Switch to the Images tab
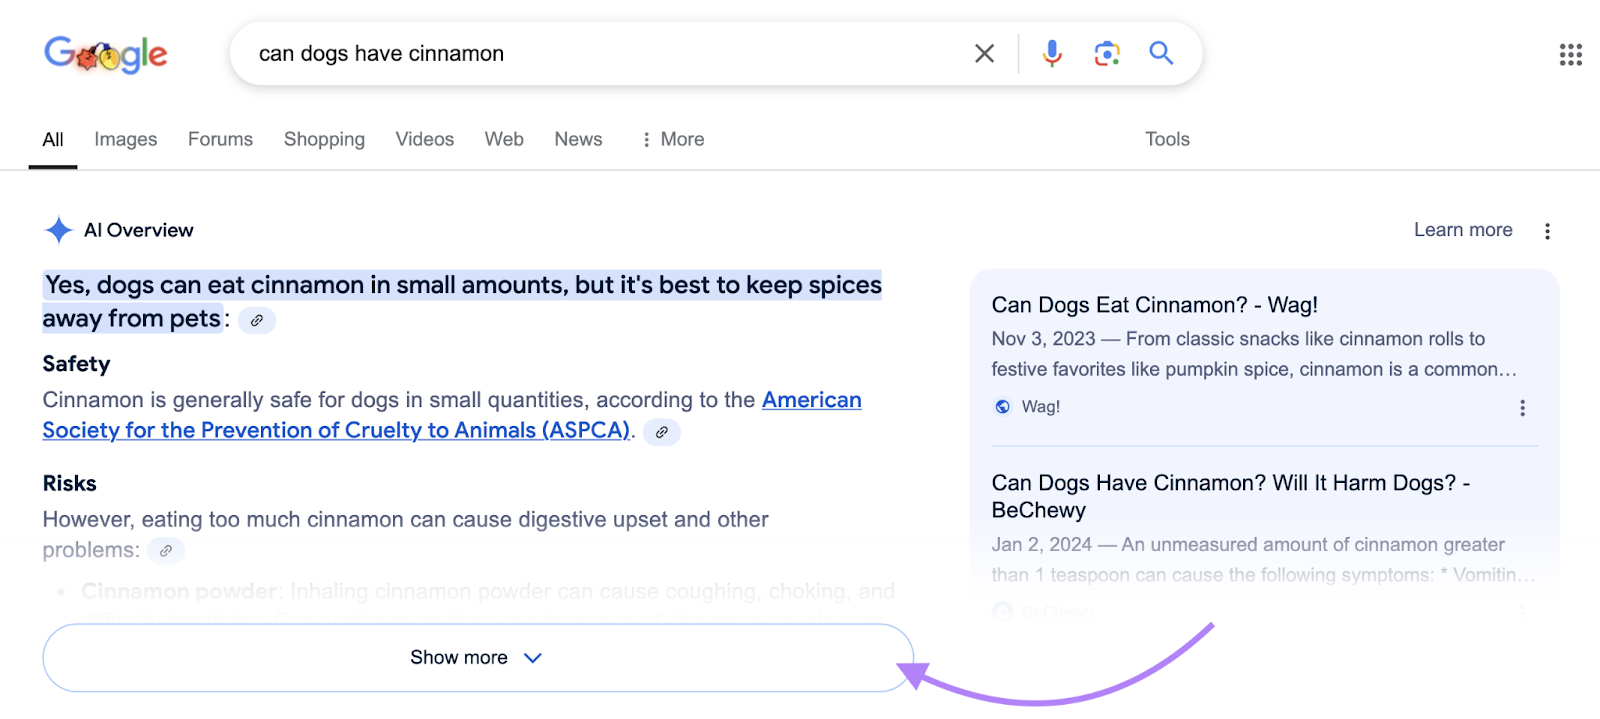The width and height of the screenshot is (1600, 719). click(x=126, y=140)
